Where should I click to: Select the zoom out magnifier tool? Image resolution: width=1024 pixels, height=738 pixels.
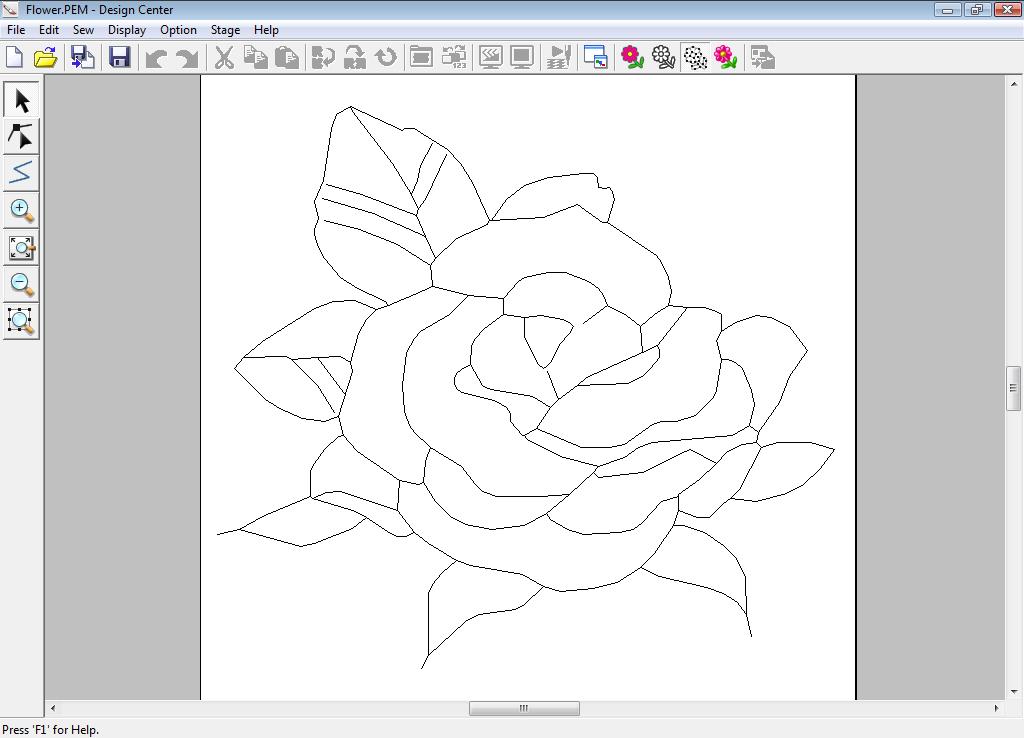tap(22, 284)
